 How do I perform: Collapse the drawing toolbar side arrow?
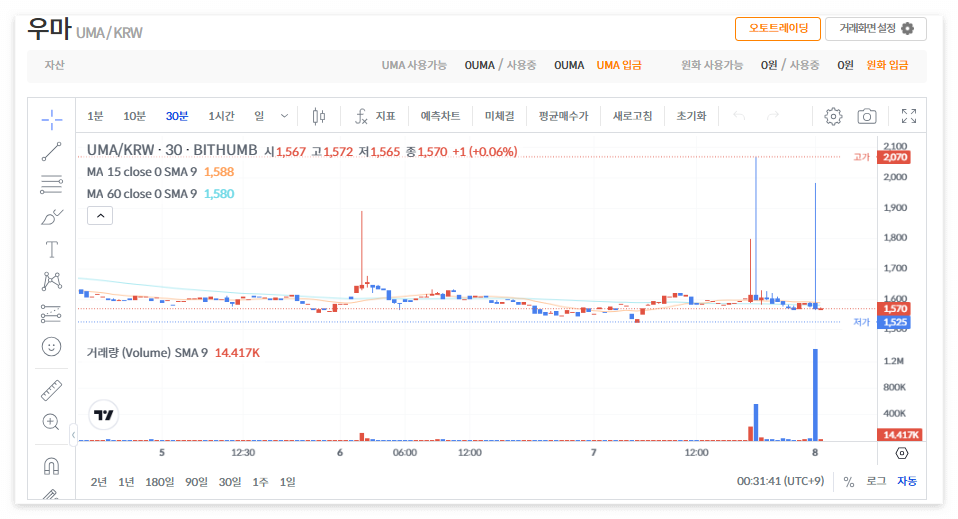click(73, 435)
